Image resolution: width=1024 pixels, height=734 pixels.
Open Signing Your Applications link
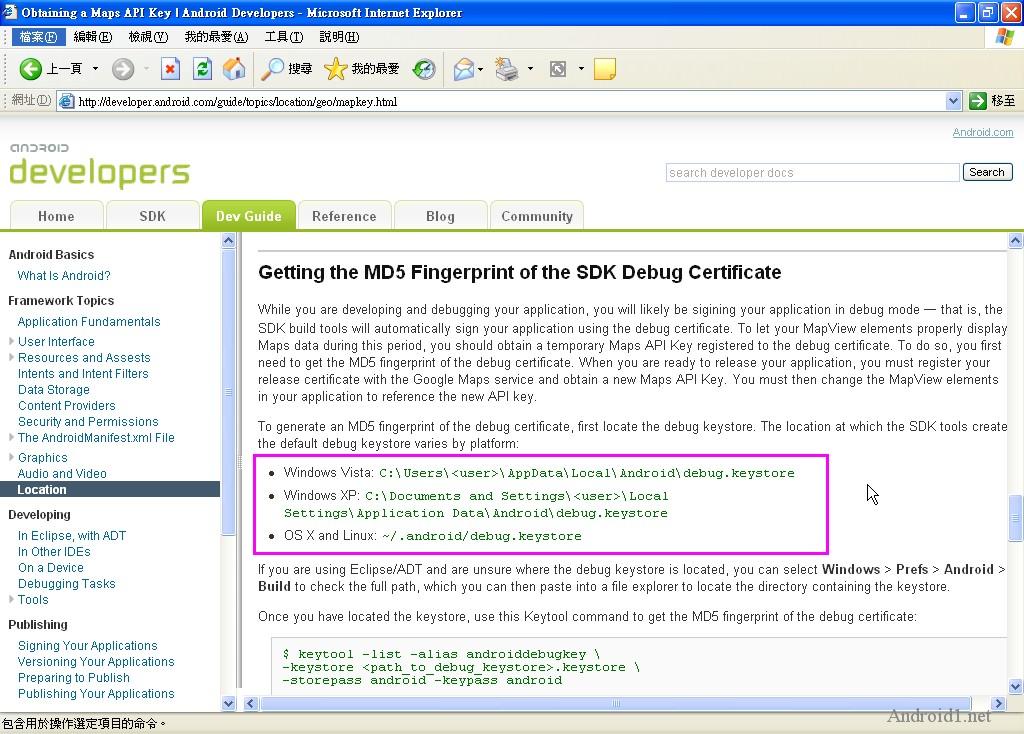88,646
